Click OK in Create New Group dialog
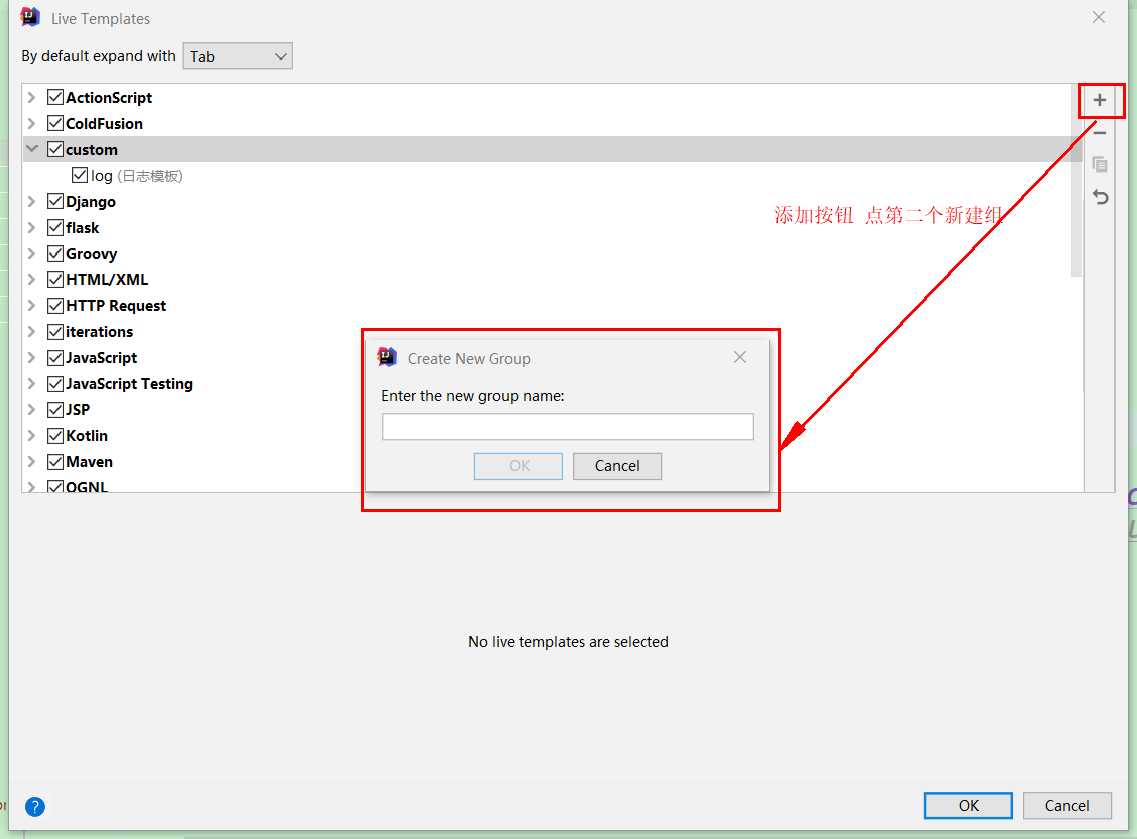The width and height of the screenshot is (1137, 839). 518,466
